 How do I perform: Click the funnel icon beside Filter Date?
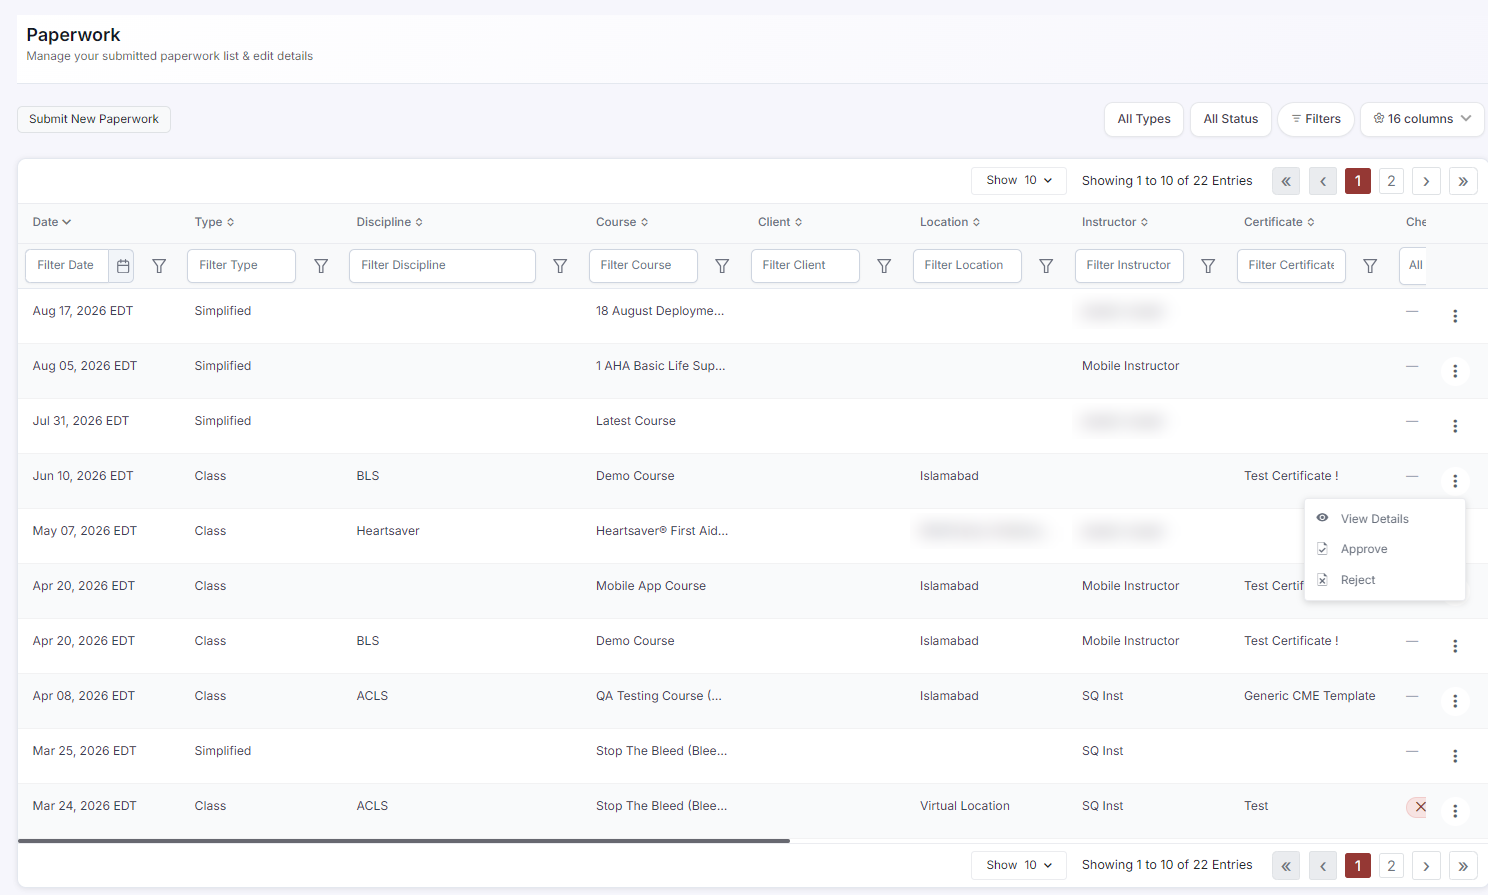pos(159,266)
